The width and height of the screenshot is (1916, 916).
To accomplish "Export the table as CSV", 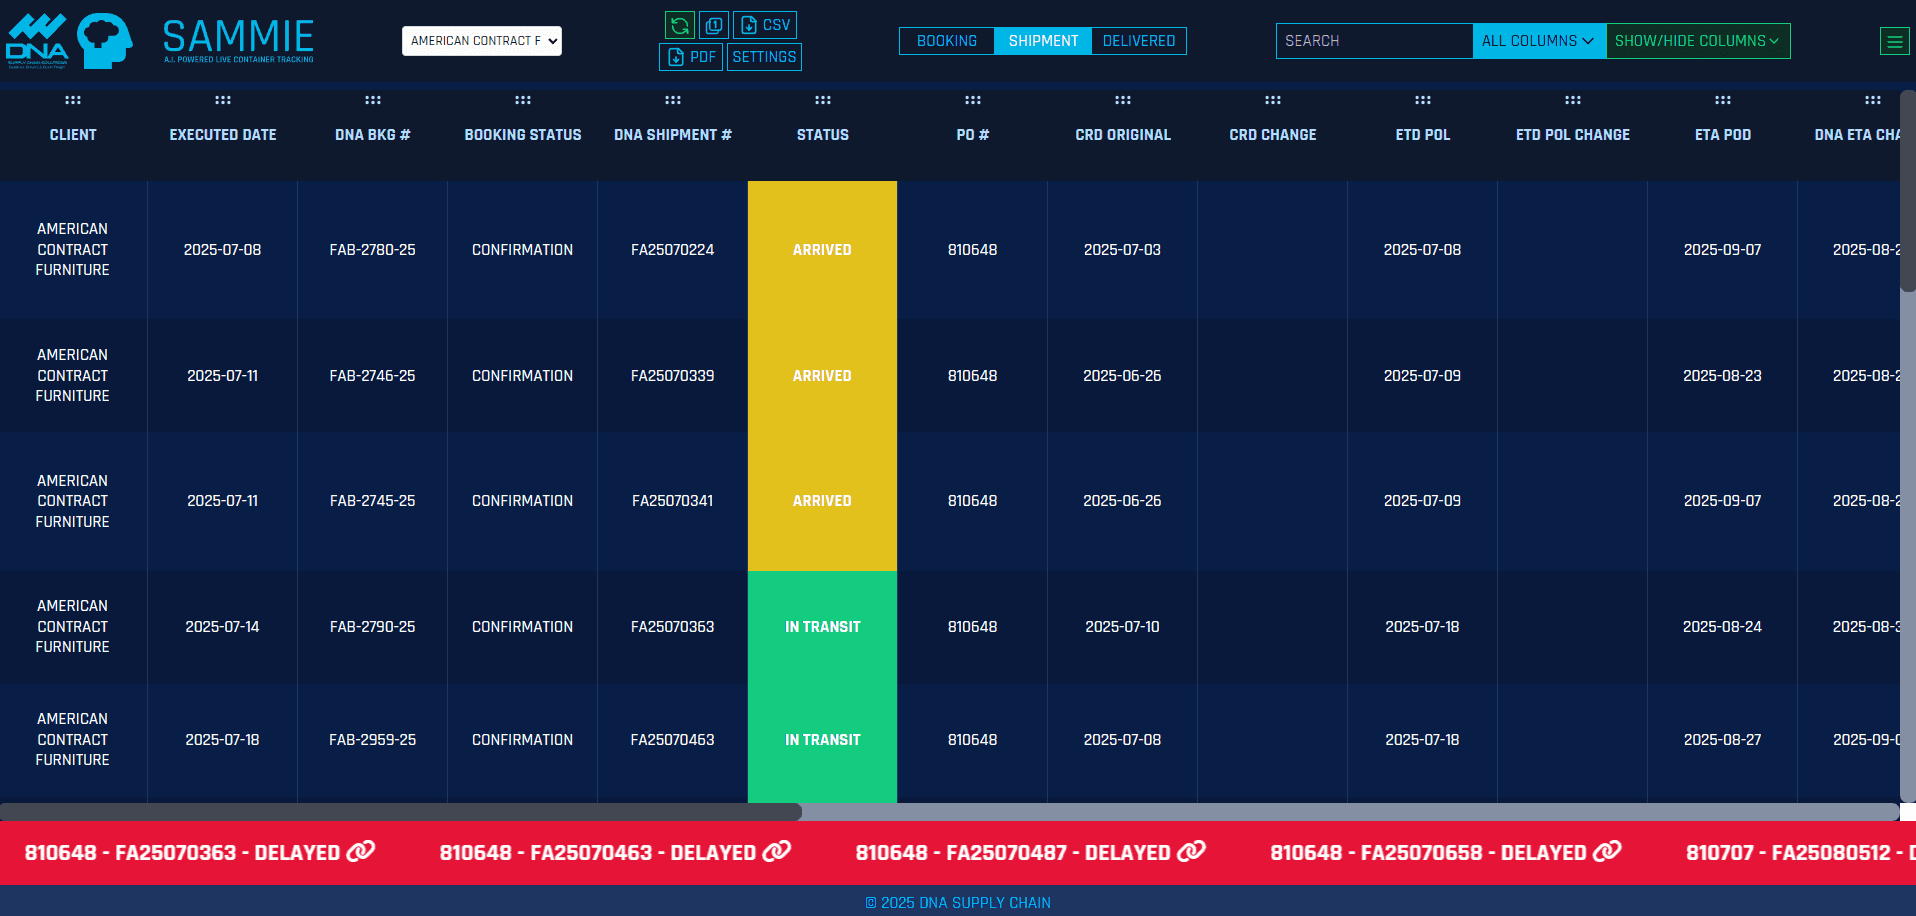I will [x=765, y=25].
